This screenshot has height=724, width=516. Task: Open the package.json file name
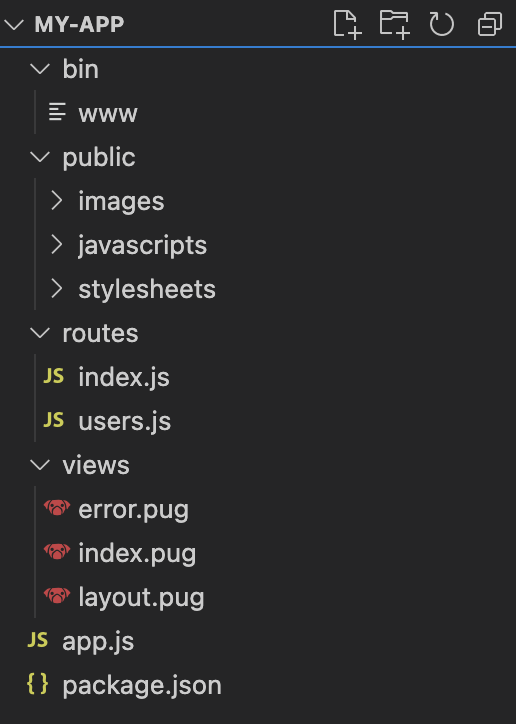(x=142, y=686)
